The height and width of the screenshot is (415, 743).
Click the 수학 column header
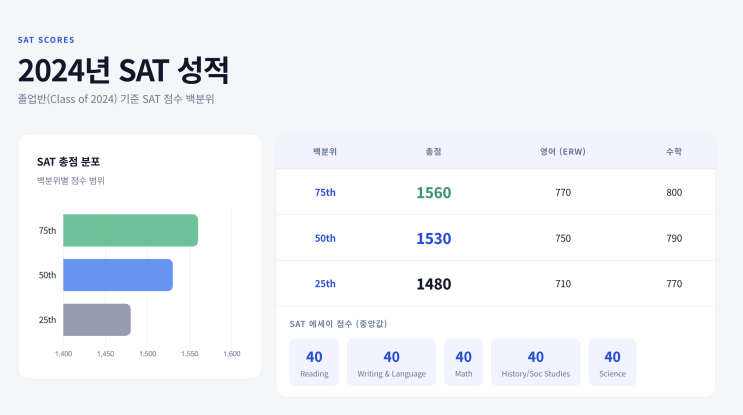674,151
